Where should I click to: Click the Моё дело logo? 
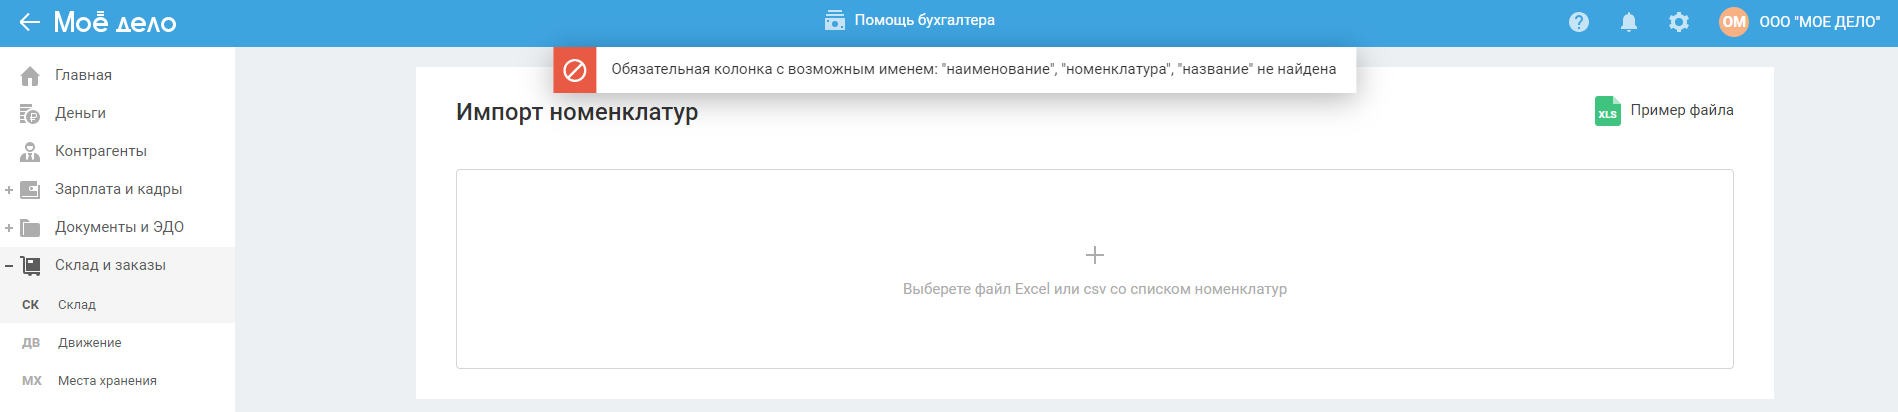[115, 22]
